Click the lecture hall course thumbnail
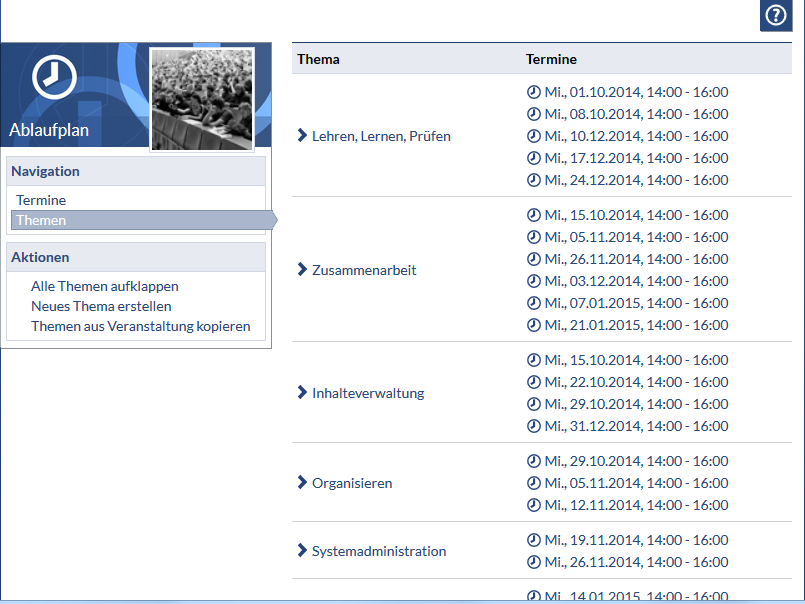805x604 pixels. coord(201,100)
